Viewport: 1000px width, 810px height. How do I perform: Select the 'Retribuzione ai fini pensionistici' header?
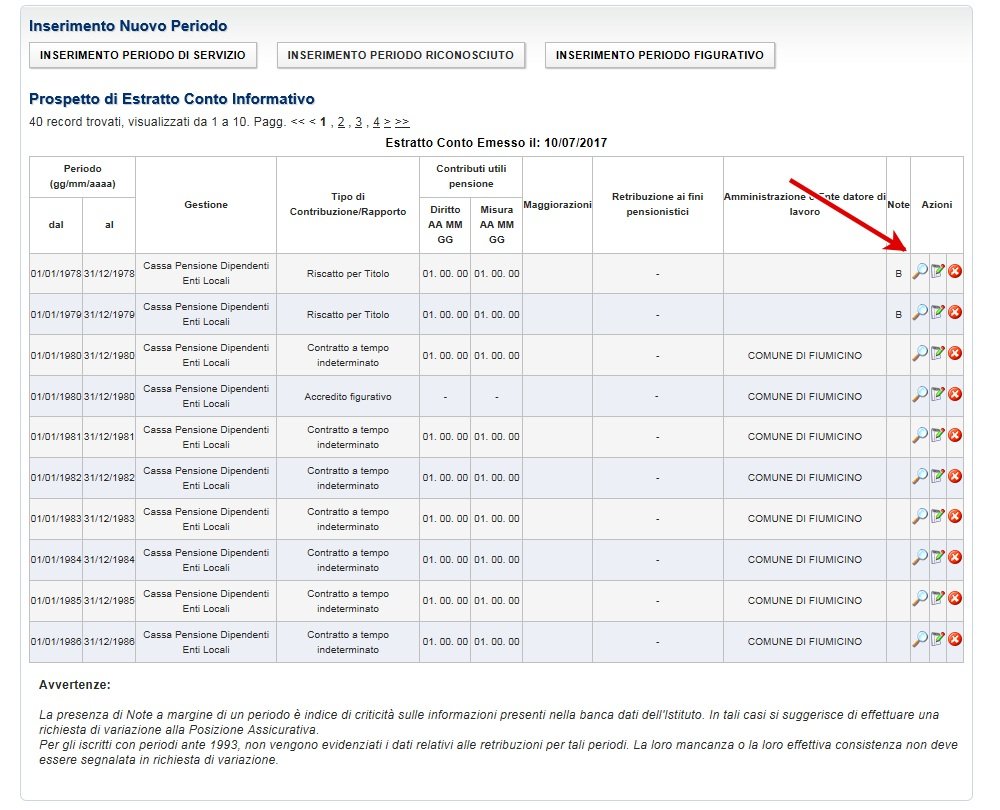(x=658, y=205)
